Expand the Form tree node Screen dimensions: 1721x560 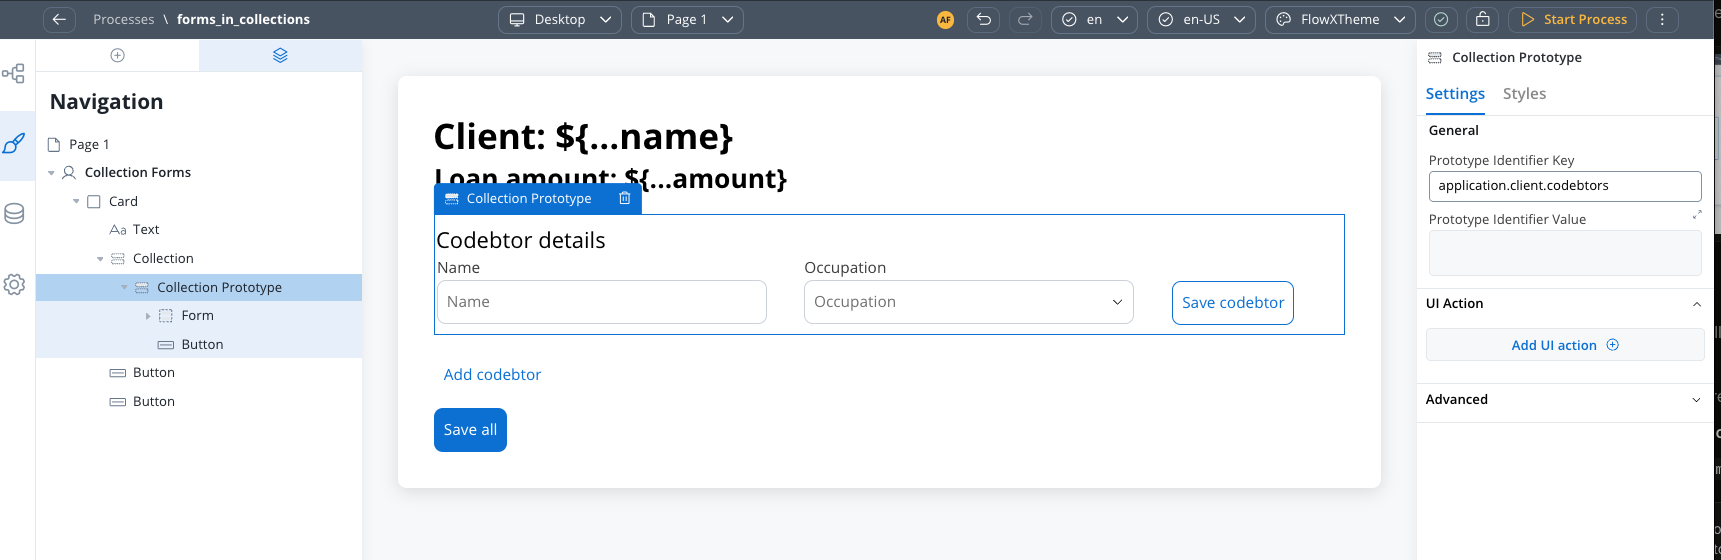[x=148, y=316]
